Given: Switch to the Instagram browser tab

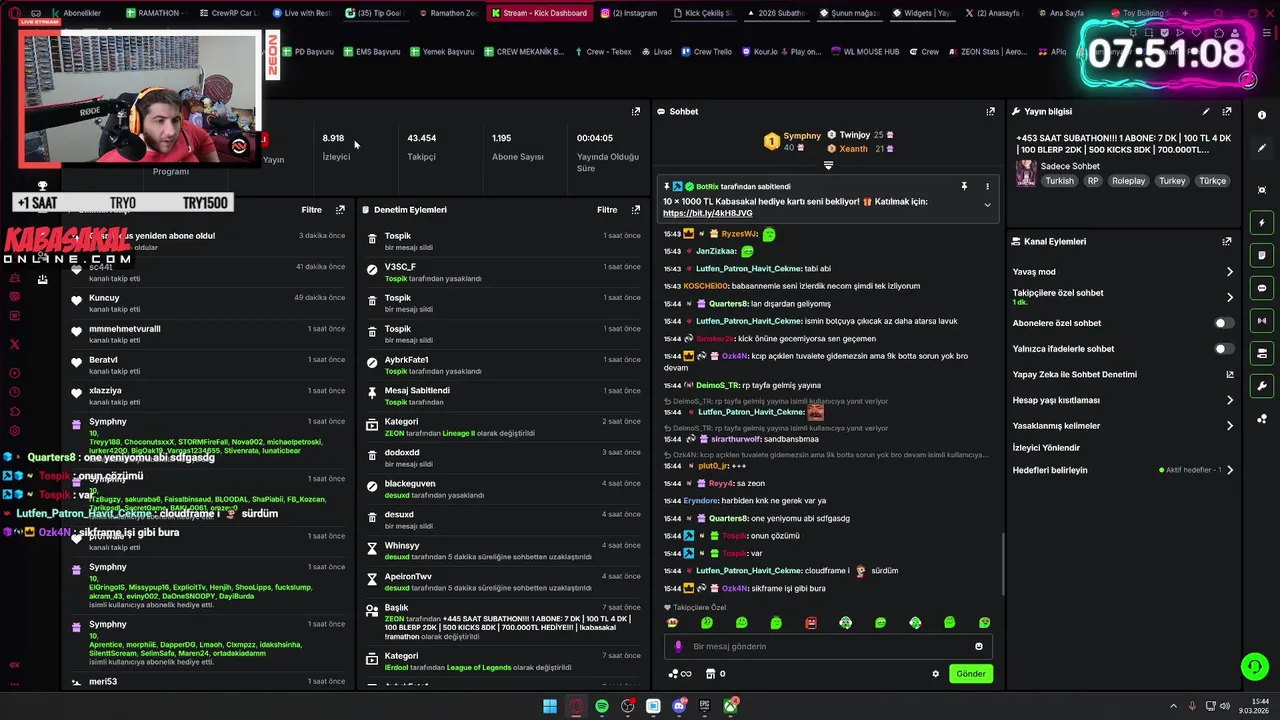Looking at the screenshot, I should 630,13.
